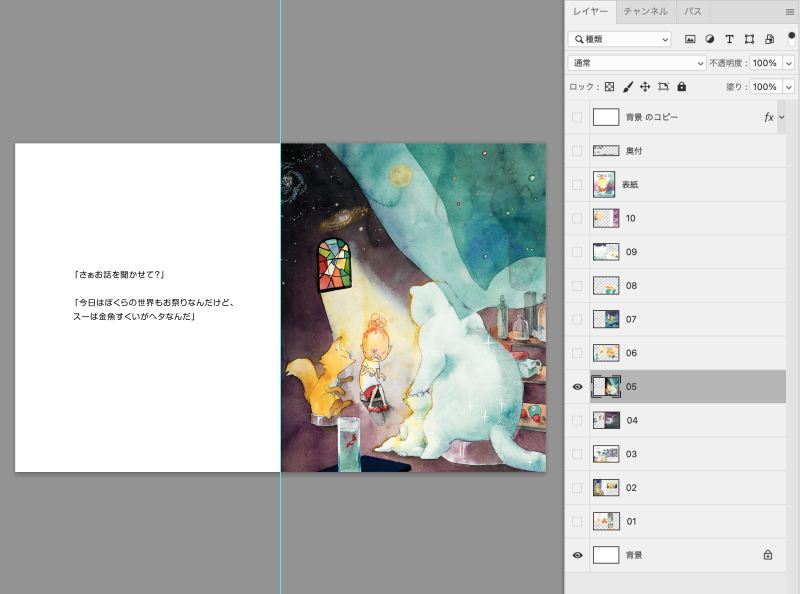
Task: Filter layers by adjustment layer icon
Action: point(709,39)
